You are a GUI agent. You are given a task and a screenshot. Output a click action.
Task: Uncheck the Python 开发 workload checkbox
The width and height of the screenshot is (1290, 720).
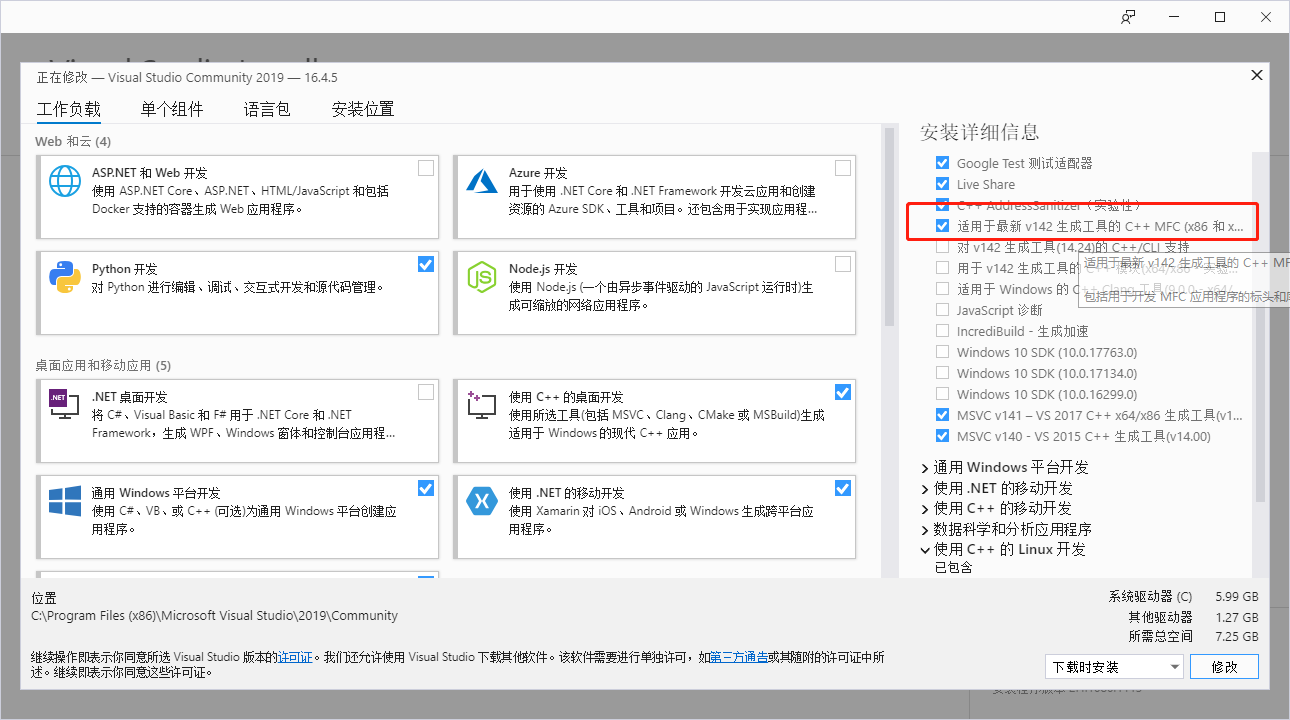click(x=426, y=264)
